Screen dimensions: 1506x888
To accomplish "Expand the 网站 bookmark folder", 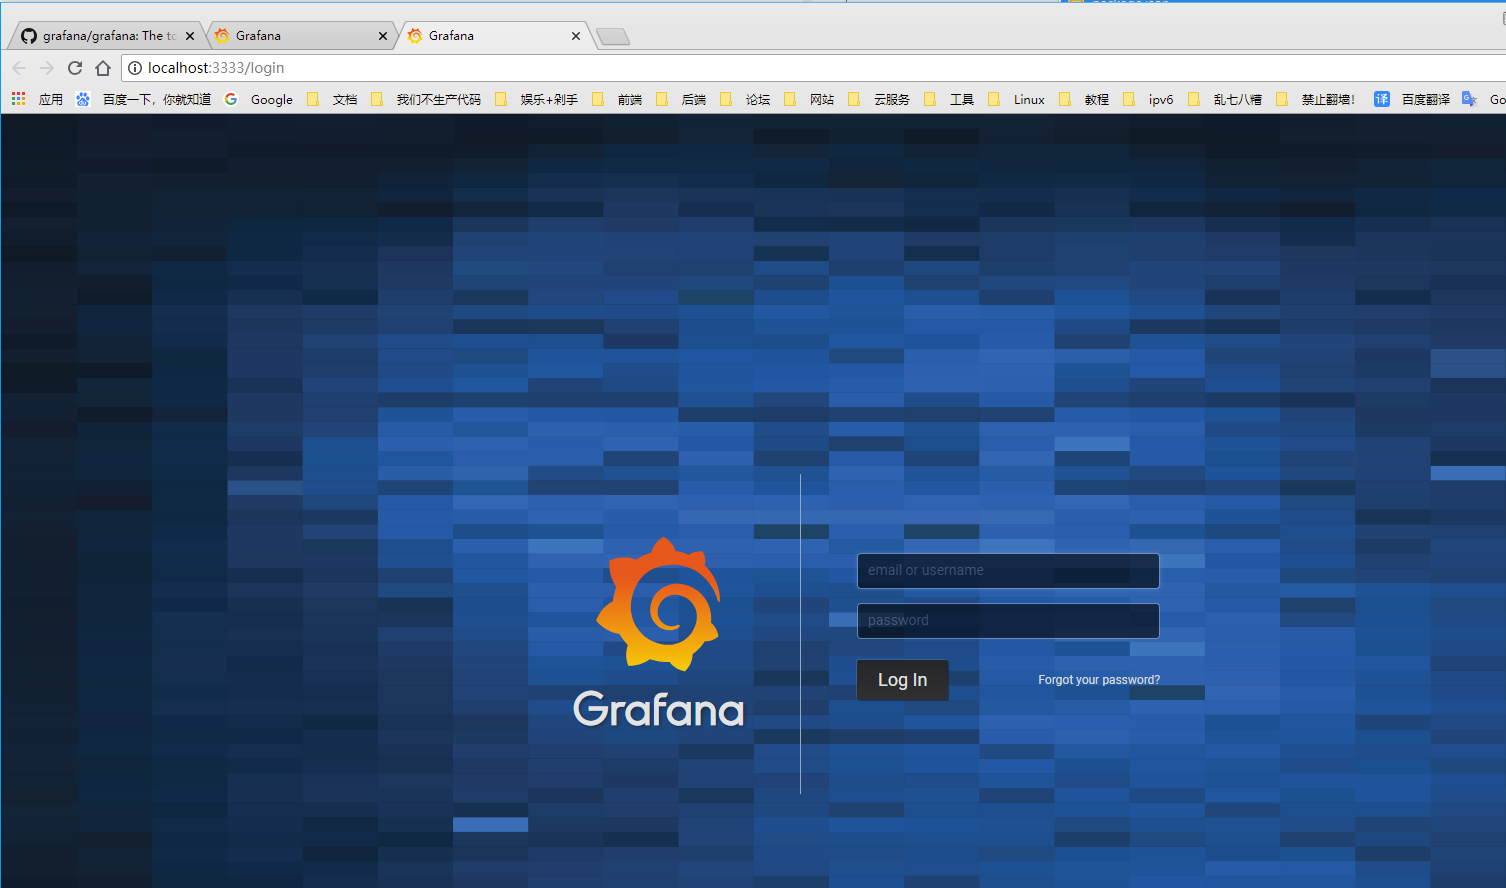I will (809, 99).
